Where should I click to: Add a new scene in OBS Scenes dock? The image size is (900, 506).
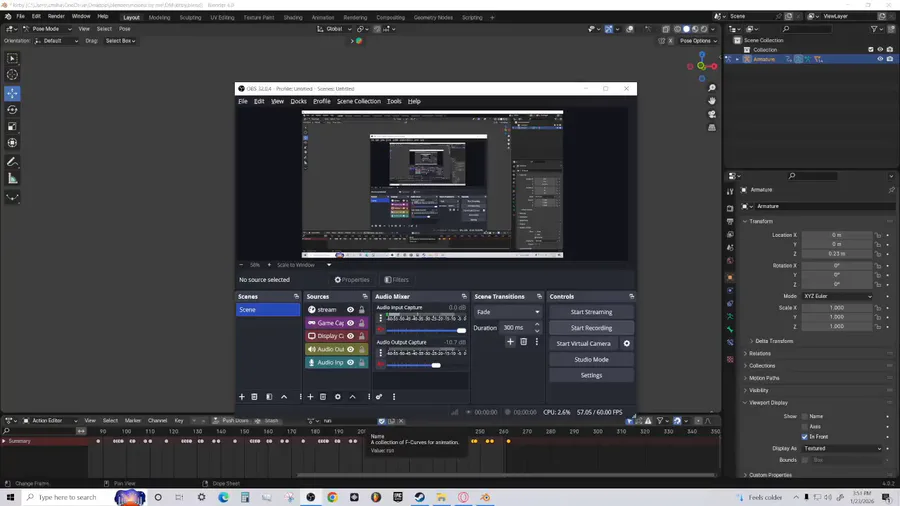[242, 396]
